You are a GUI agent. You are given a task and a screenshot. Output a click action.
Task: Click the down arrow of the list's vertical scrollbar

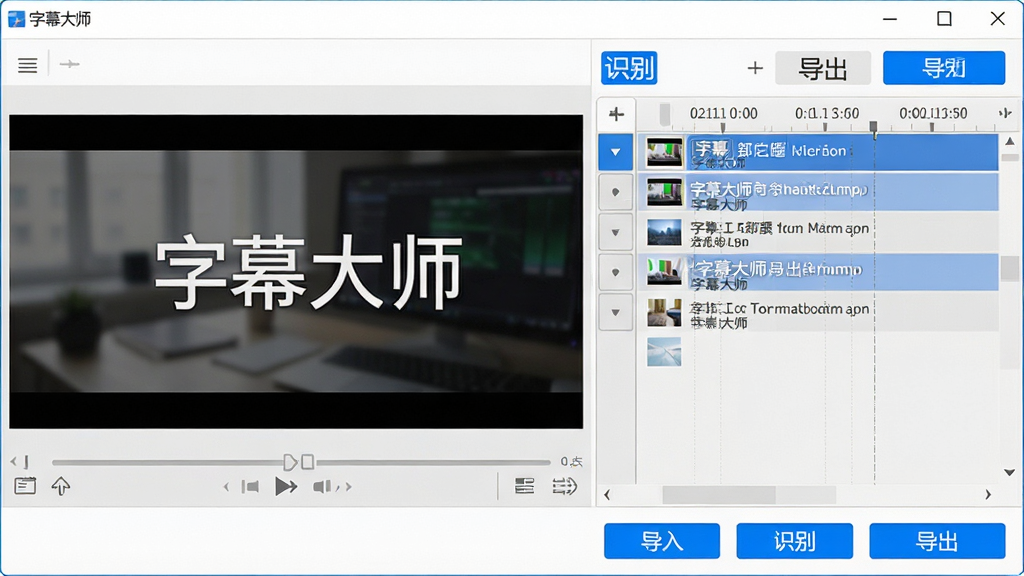pyautogui.click(x=1010, y=472)
